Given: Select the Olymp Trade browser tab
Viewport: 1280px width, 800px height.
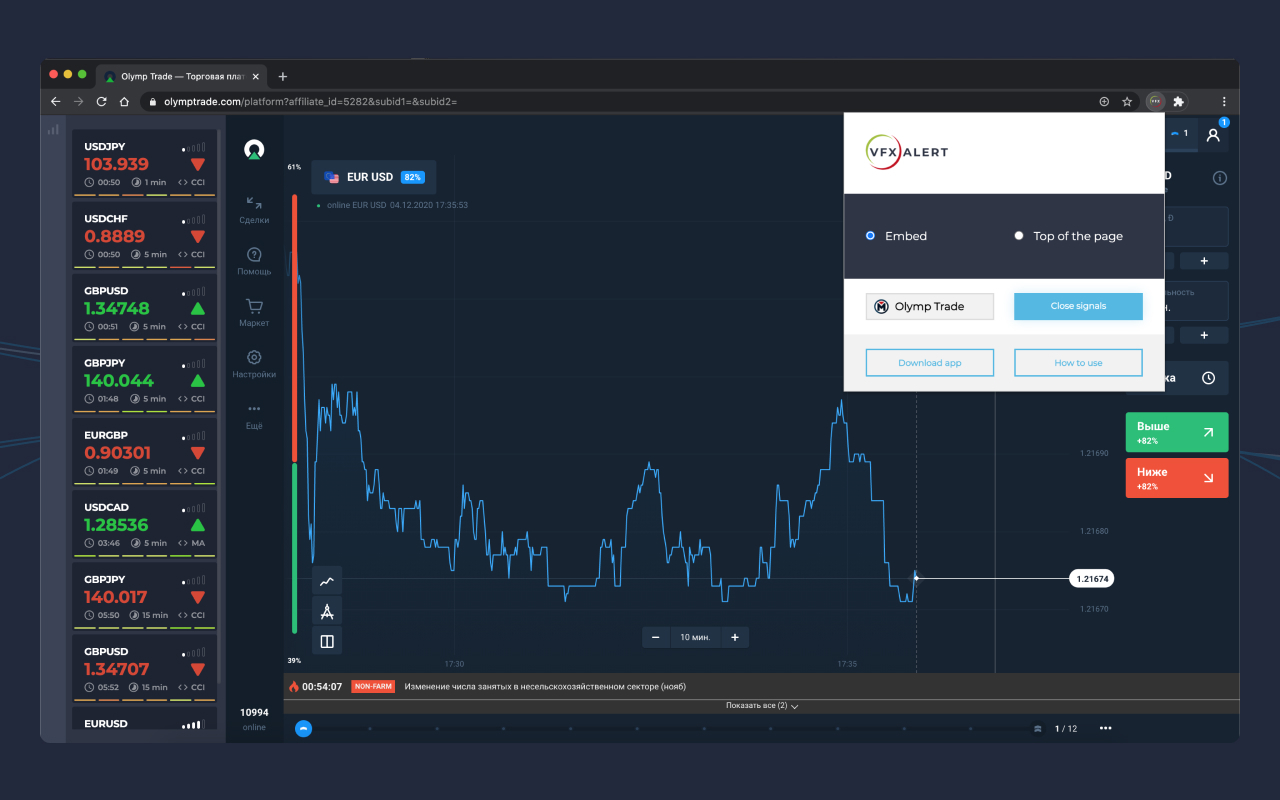Looking at the screenshot, I should [x=183, y=76].
